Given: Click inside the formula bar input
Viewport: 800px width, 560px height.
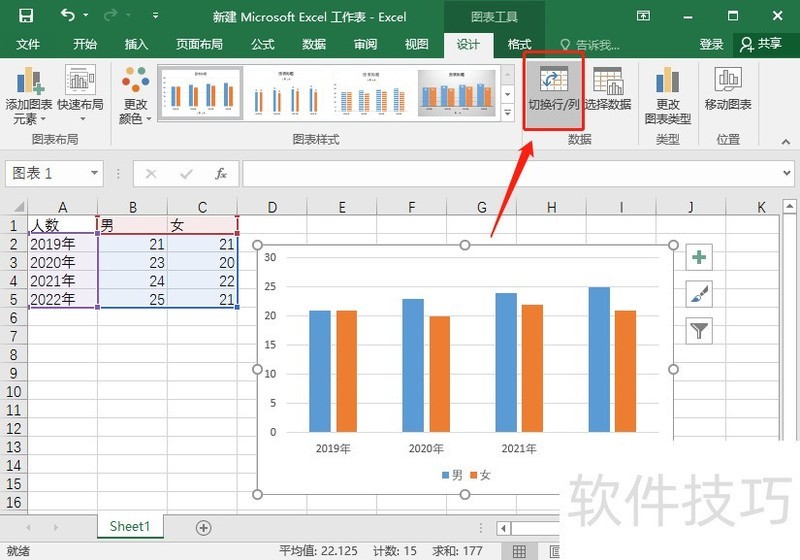Looking at the screenshot, I should click(510, 173).
